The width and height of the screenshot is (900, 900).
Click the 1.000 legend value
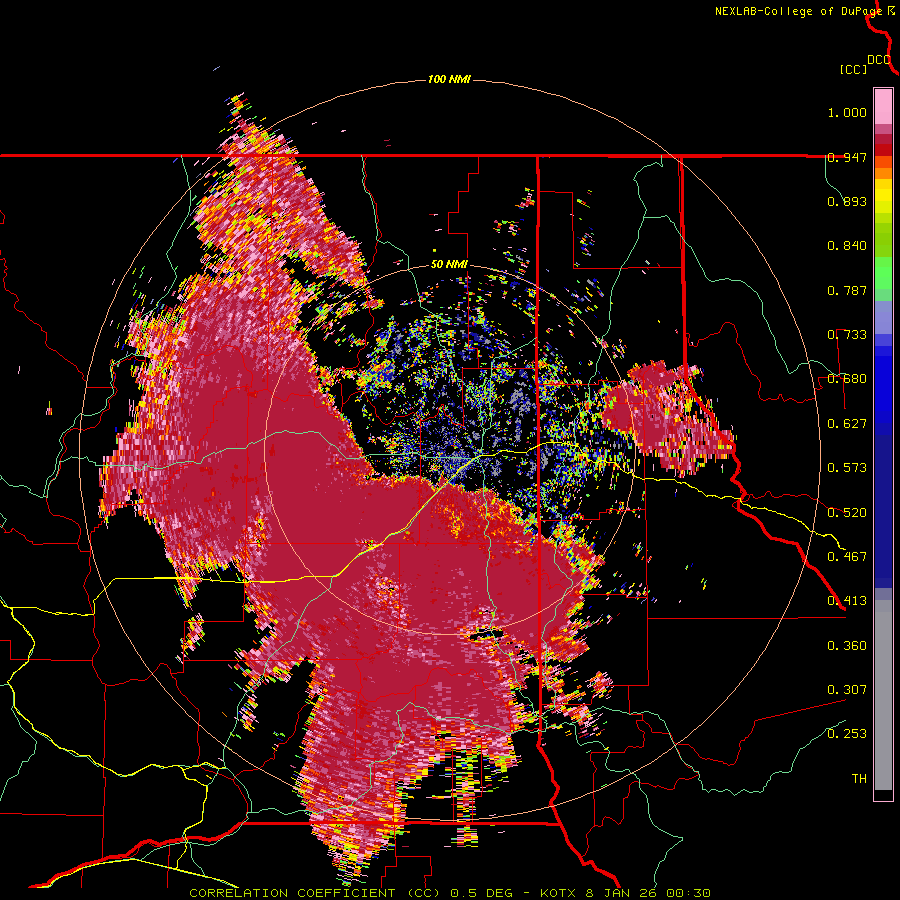point(847,112)
